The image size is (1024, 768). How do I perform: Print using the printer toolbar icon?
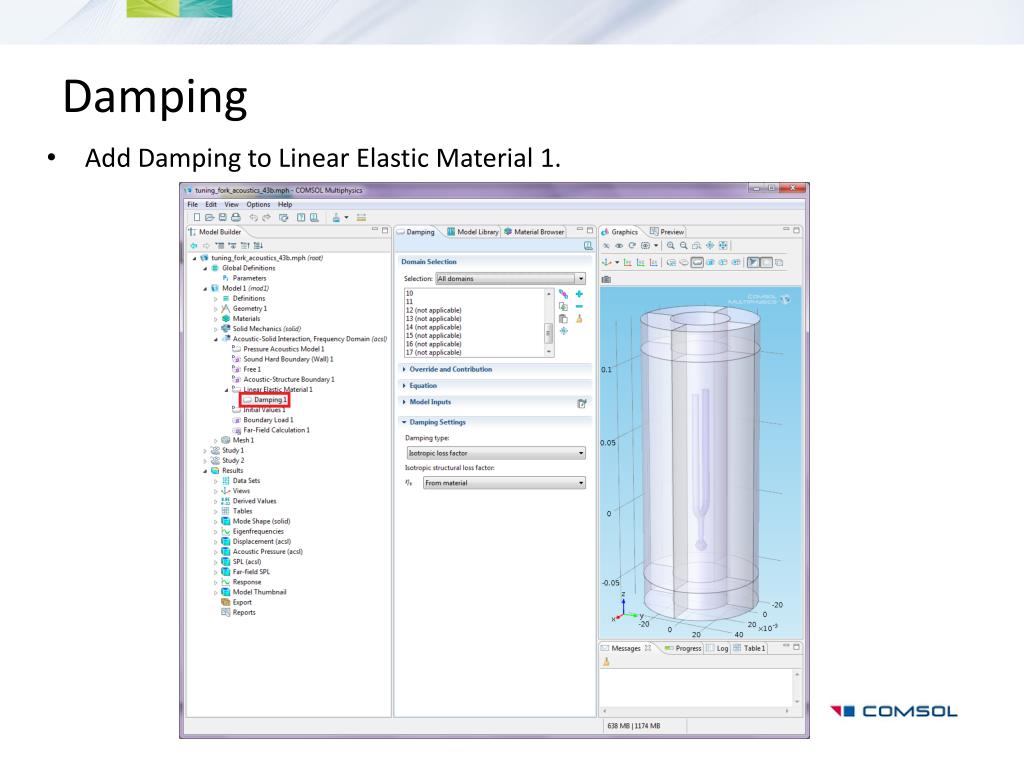point(236,217)
